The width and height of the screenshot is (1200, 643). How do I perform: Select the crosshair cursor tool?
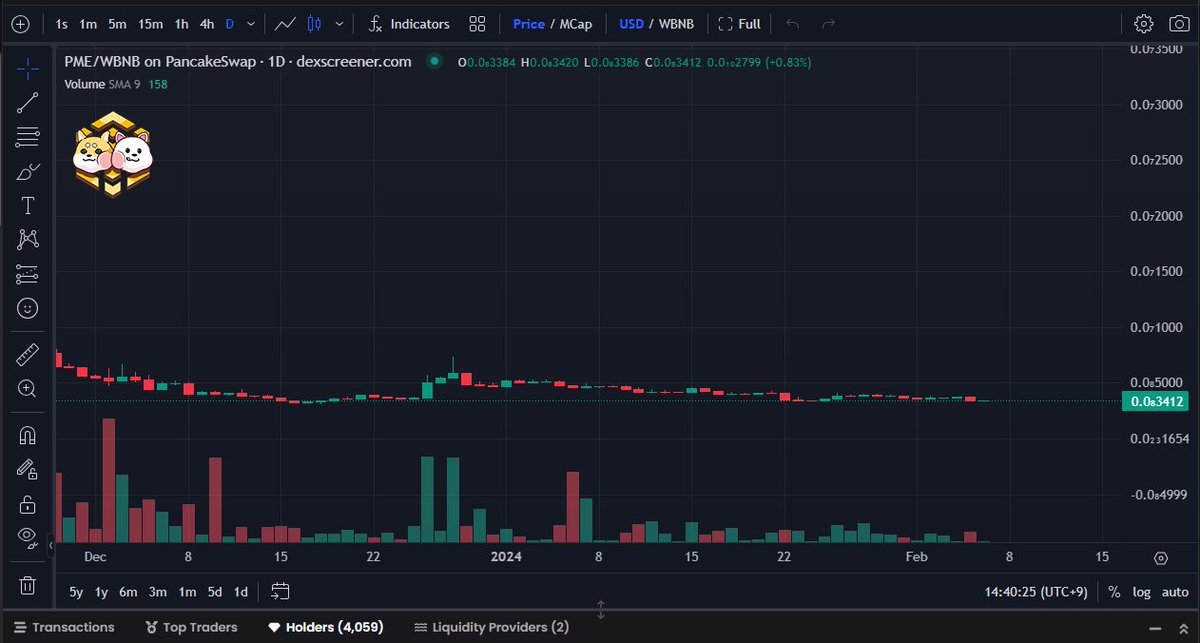click(x=27, y=70)
